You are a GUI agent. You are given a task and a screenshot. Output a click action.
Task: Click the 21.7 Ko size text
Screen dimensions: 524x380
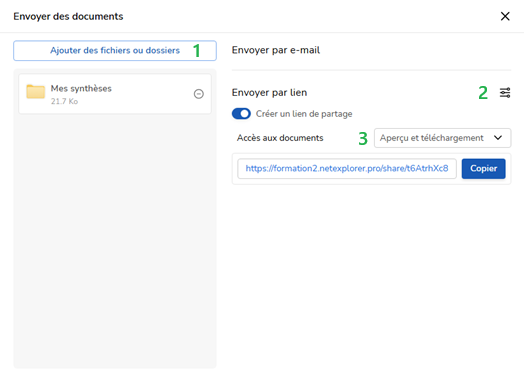64,101
